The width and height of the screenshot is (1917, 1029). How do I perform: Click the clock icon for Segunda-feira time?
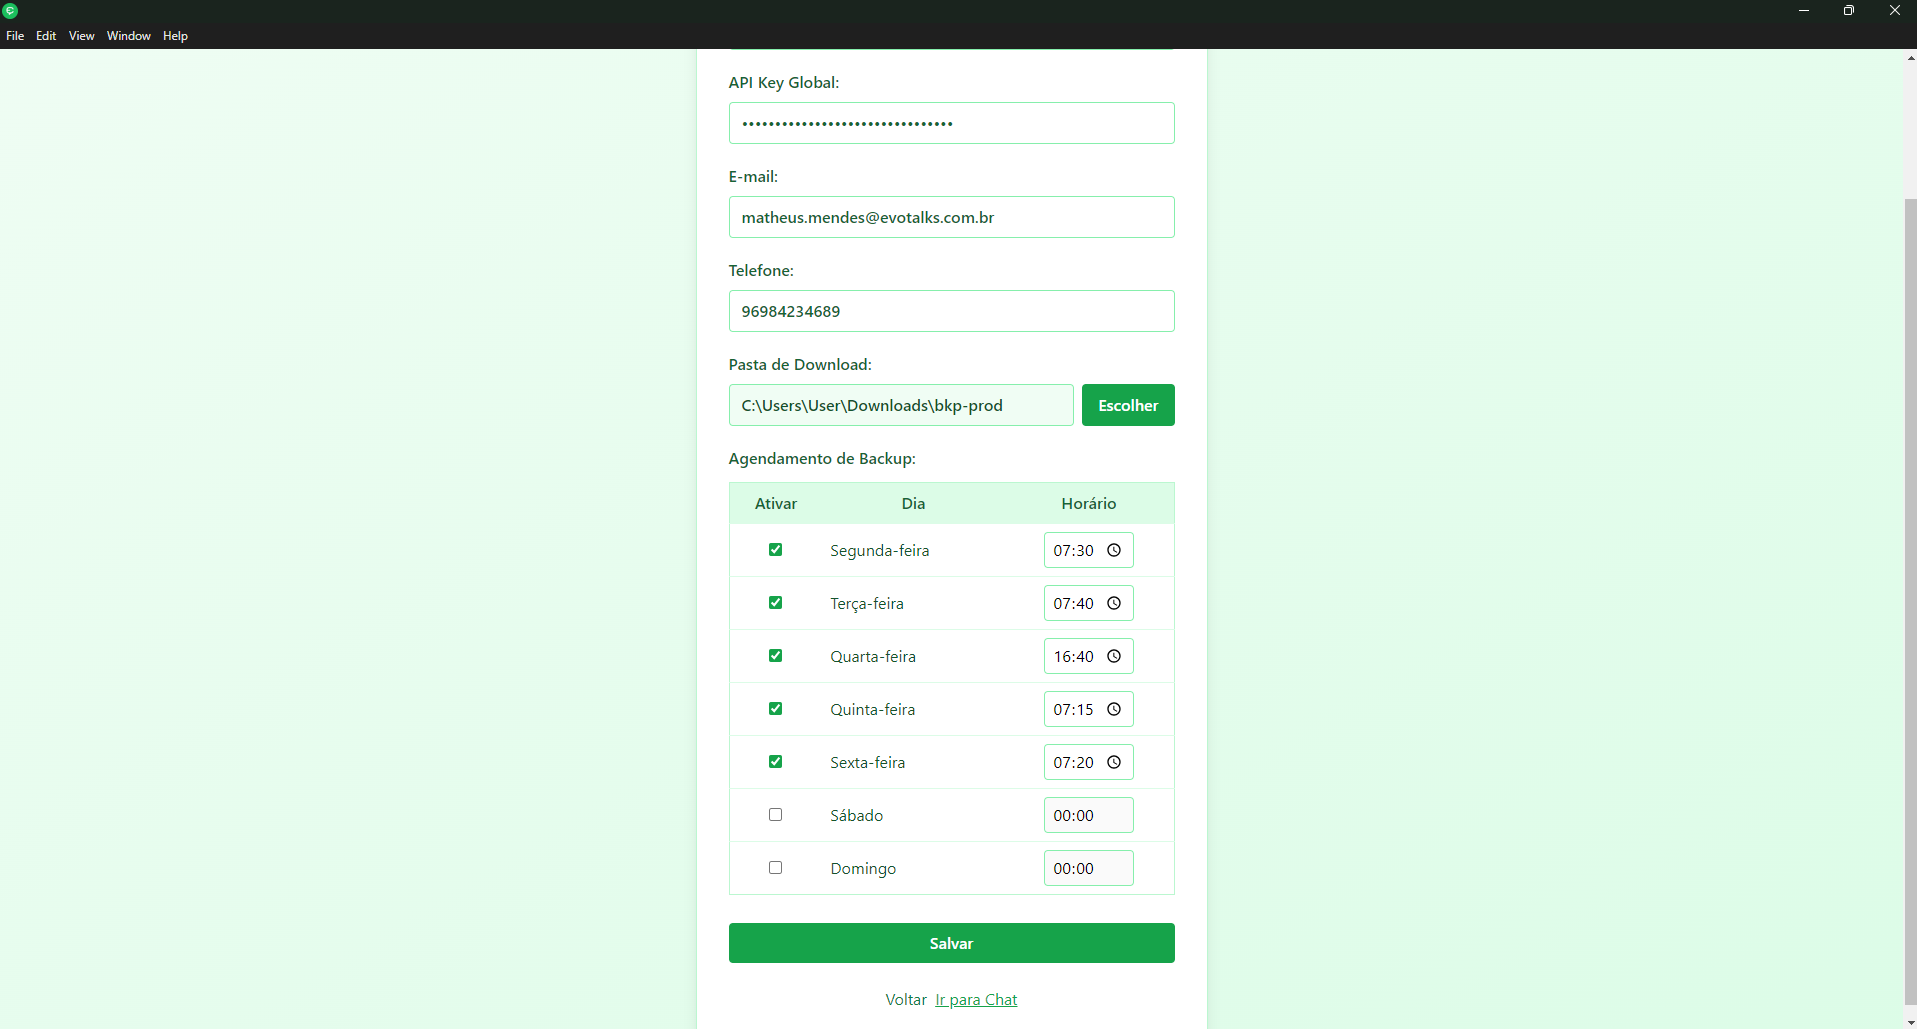pos(1113,550)
